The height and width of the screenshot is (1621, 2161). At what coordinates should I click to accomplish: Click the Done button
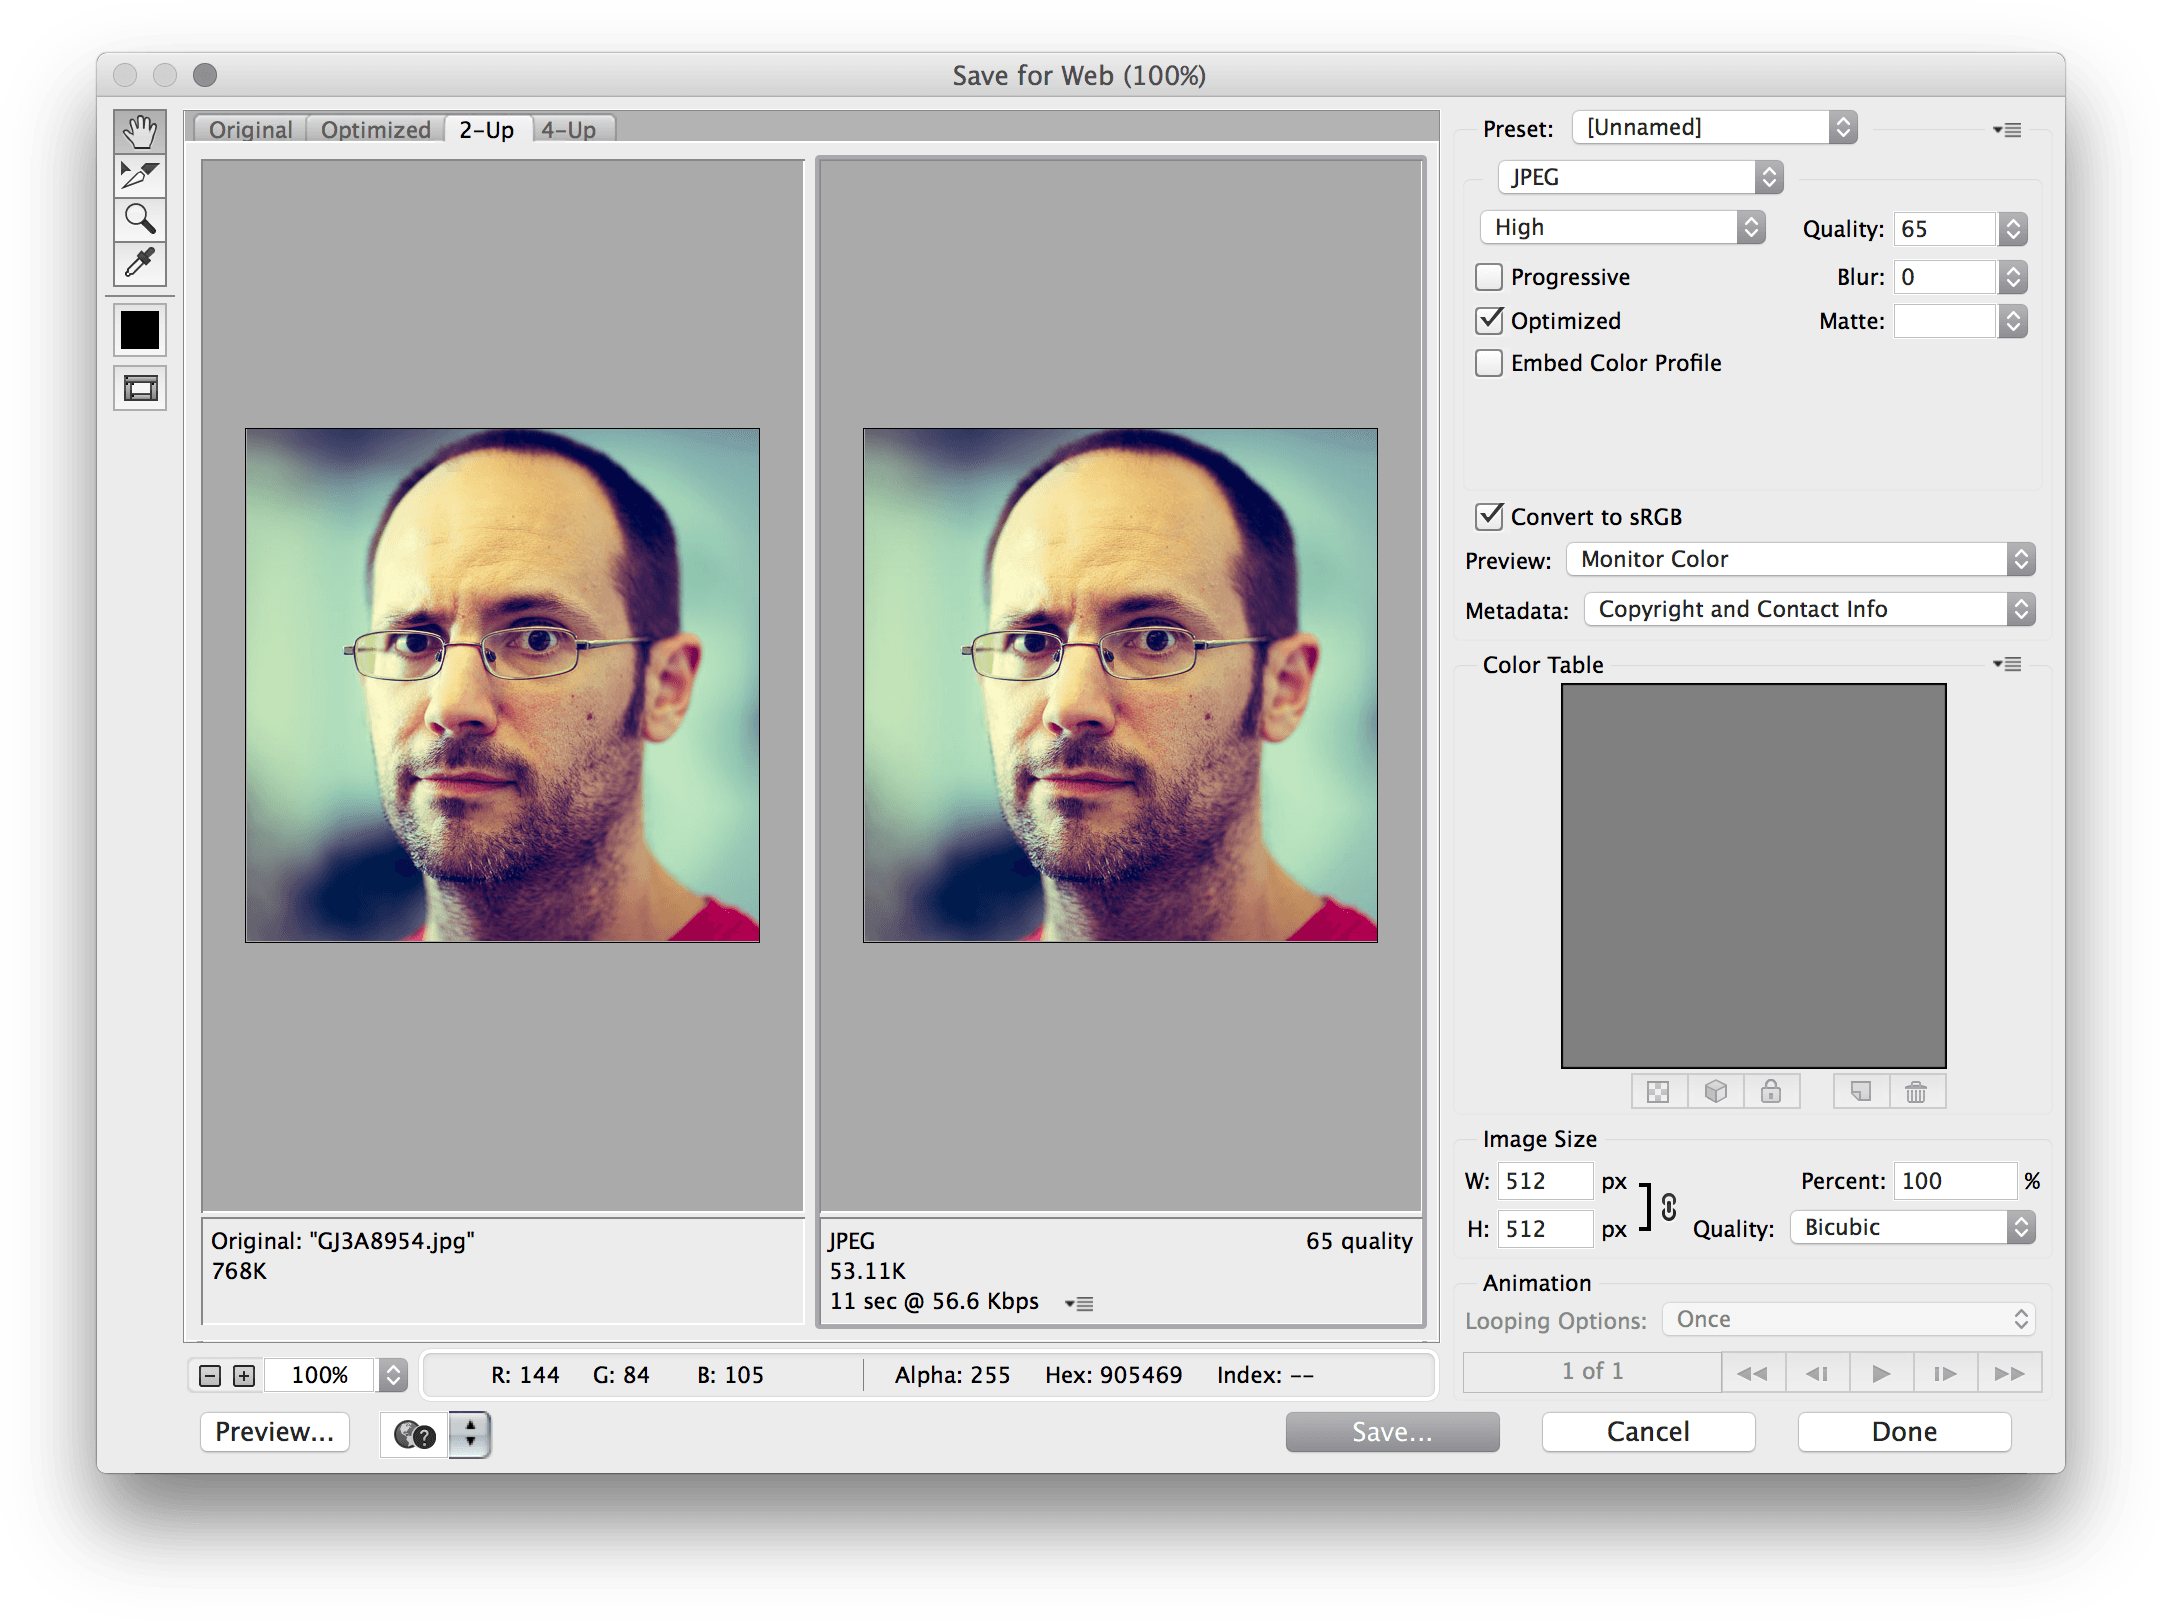click(x=1904, y=1432)
